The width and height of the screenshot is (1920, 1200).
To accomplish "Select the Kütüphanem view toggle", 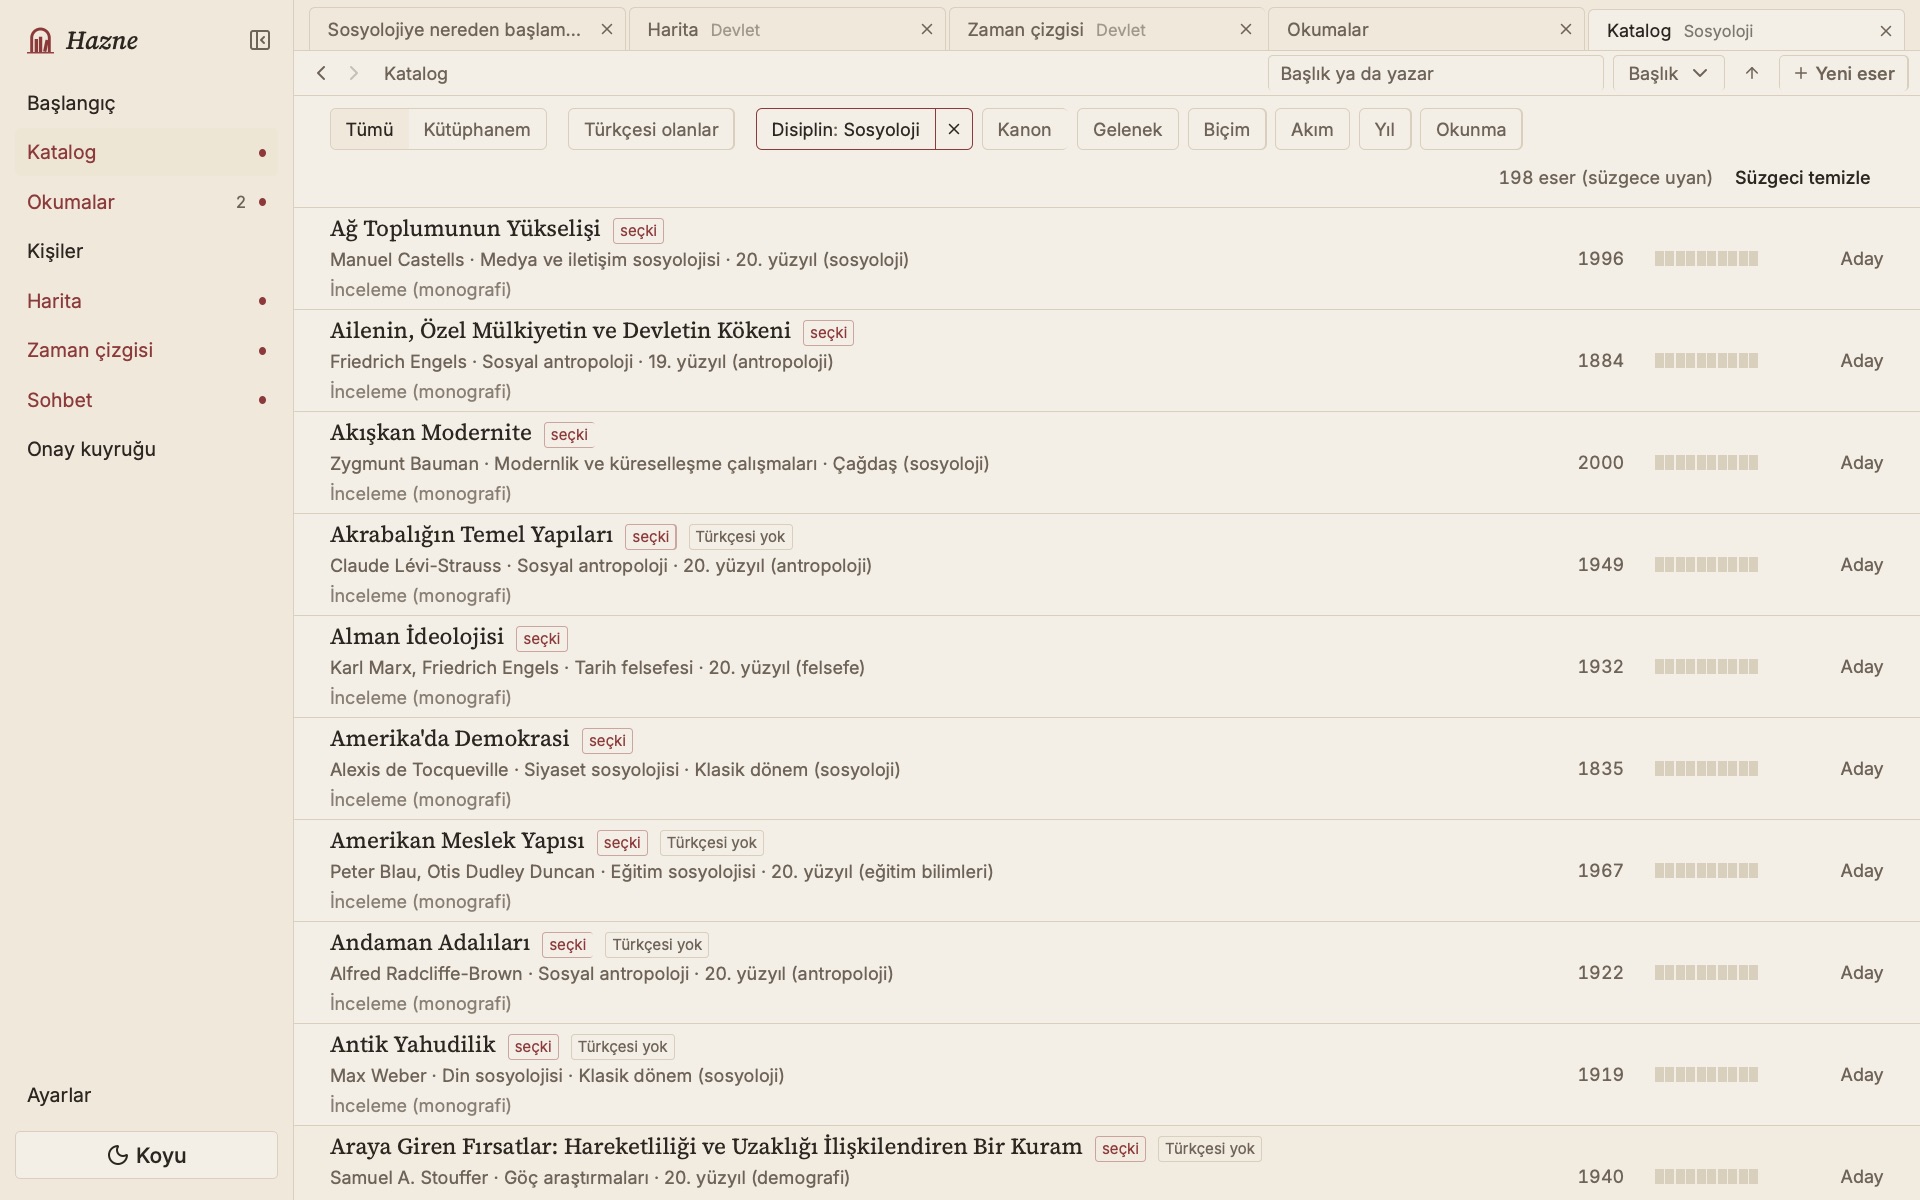I will [477, 129].
